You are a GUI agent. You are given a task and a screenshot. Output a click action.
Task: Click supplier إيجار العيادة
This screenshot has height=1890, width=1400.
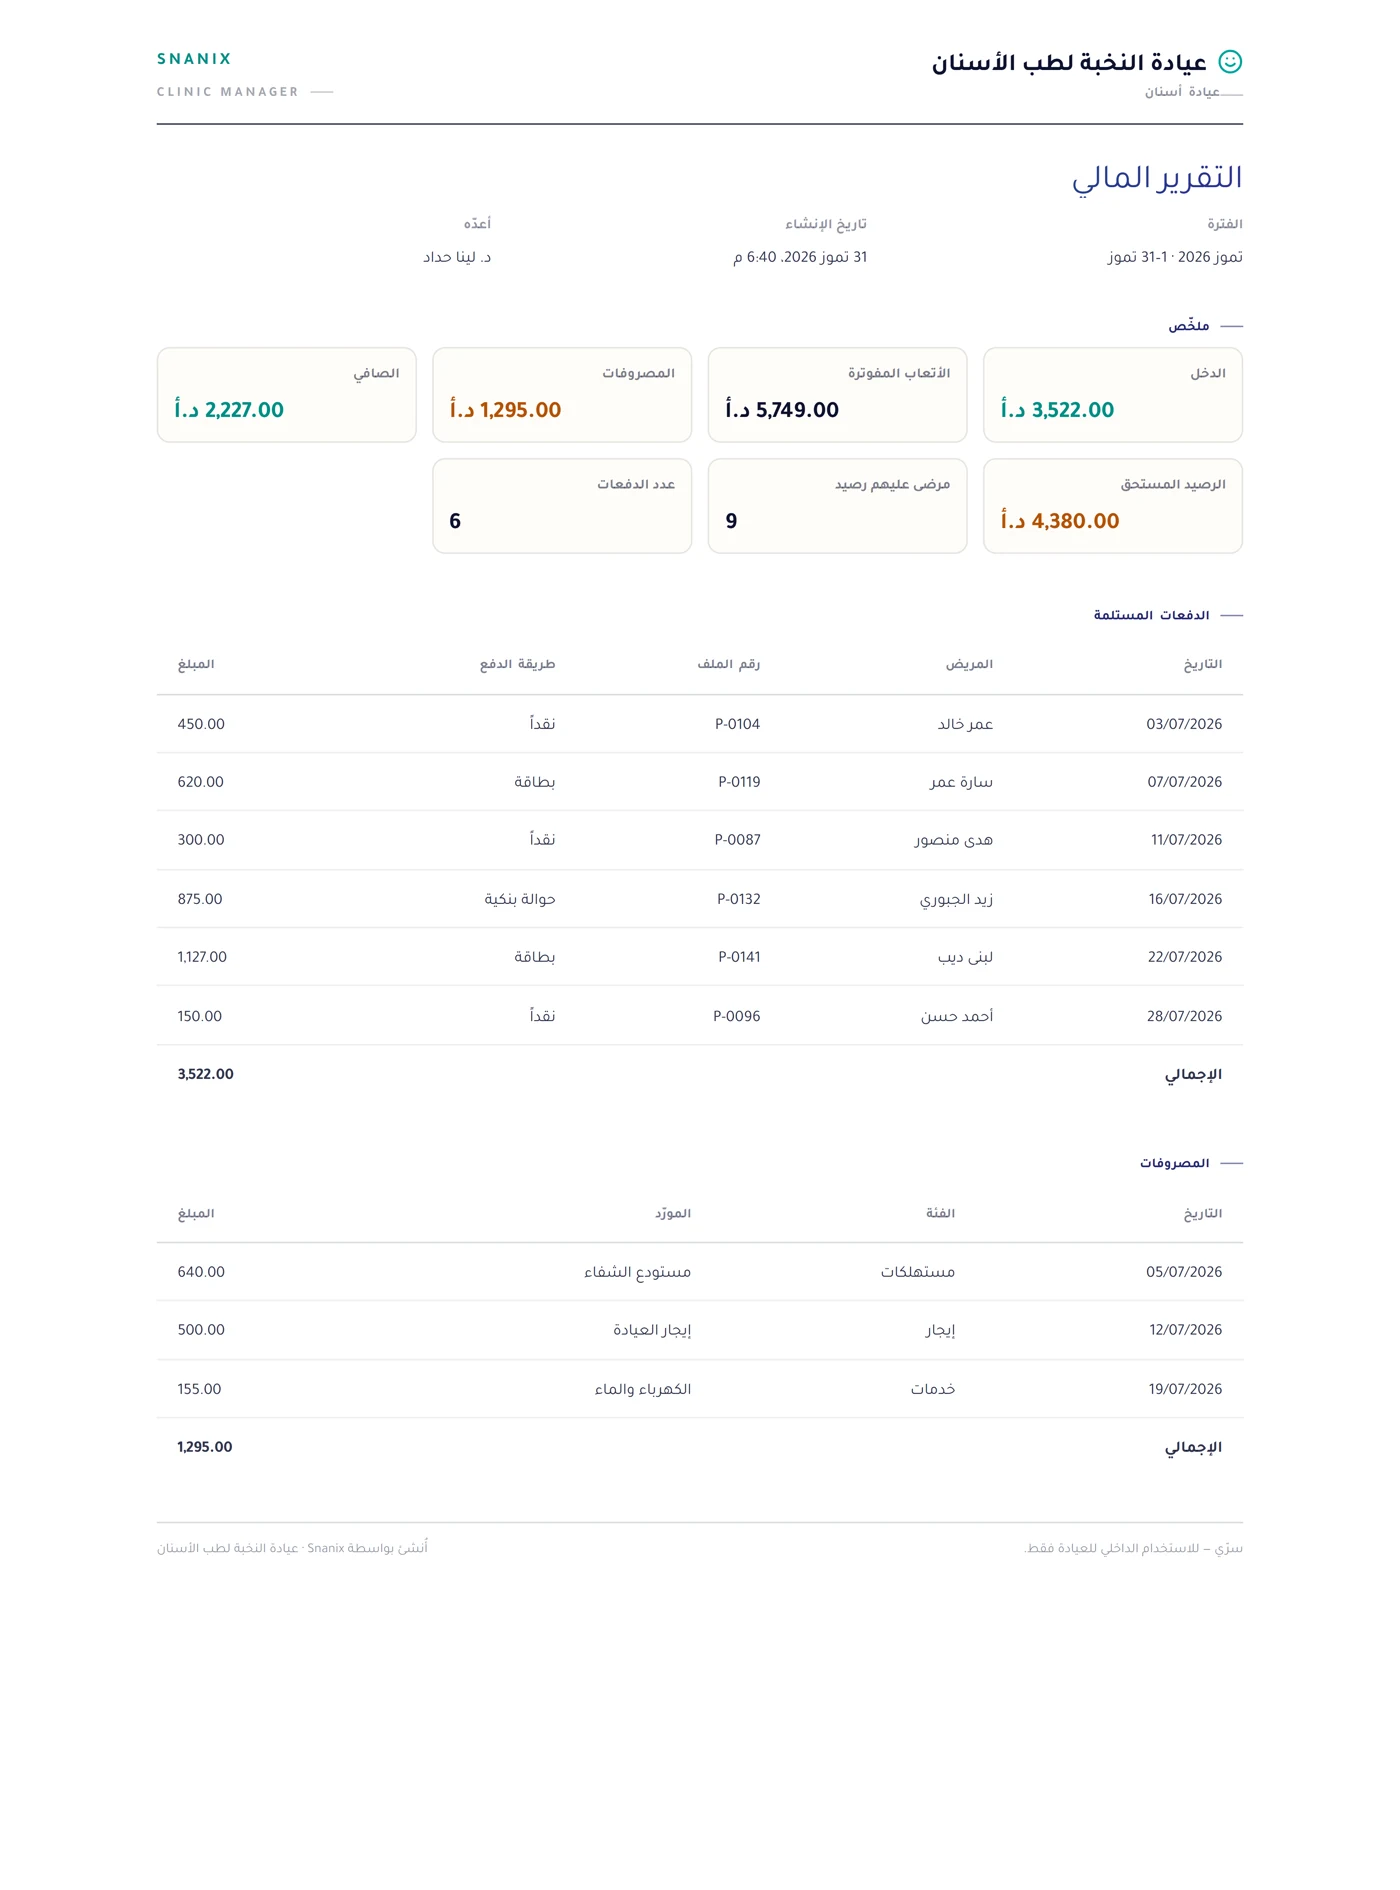pyautogui.click(x=652, y=1330)
